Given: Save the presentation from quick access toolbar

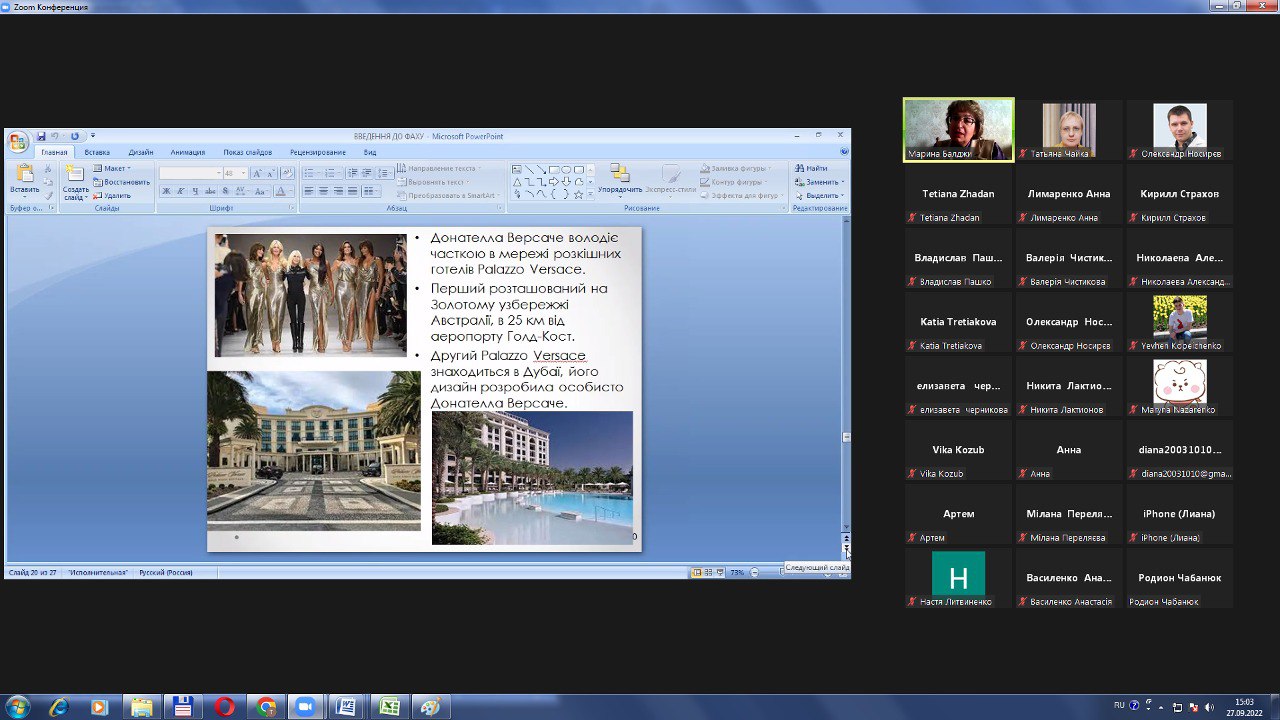Looking at the screenshot, I should 41,136.
